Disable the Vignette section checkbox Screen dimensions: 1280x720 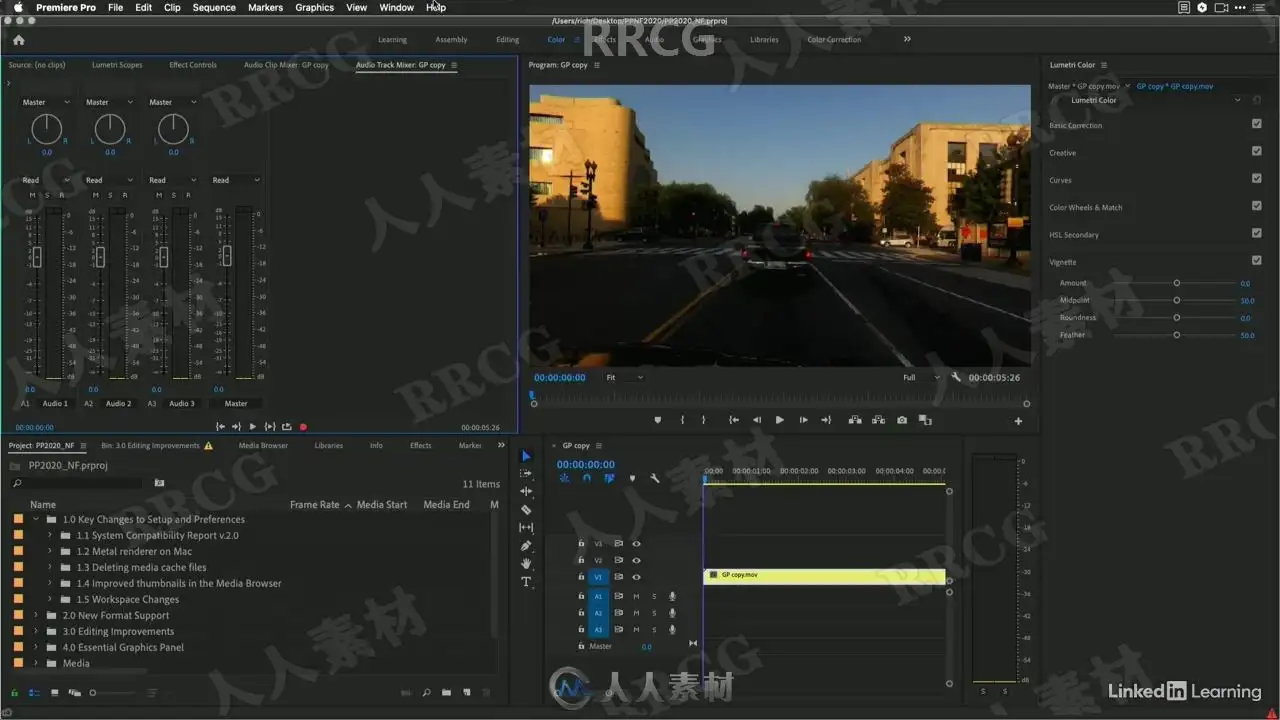pyautogui.click(x=1256, y=260)
